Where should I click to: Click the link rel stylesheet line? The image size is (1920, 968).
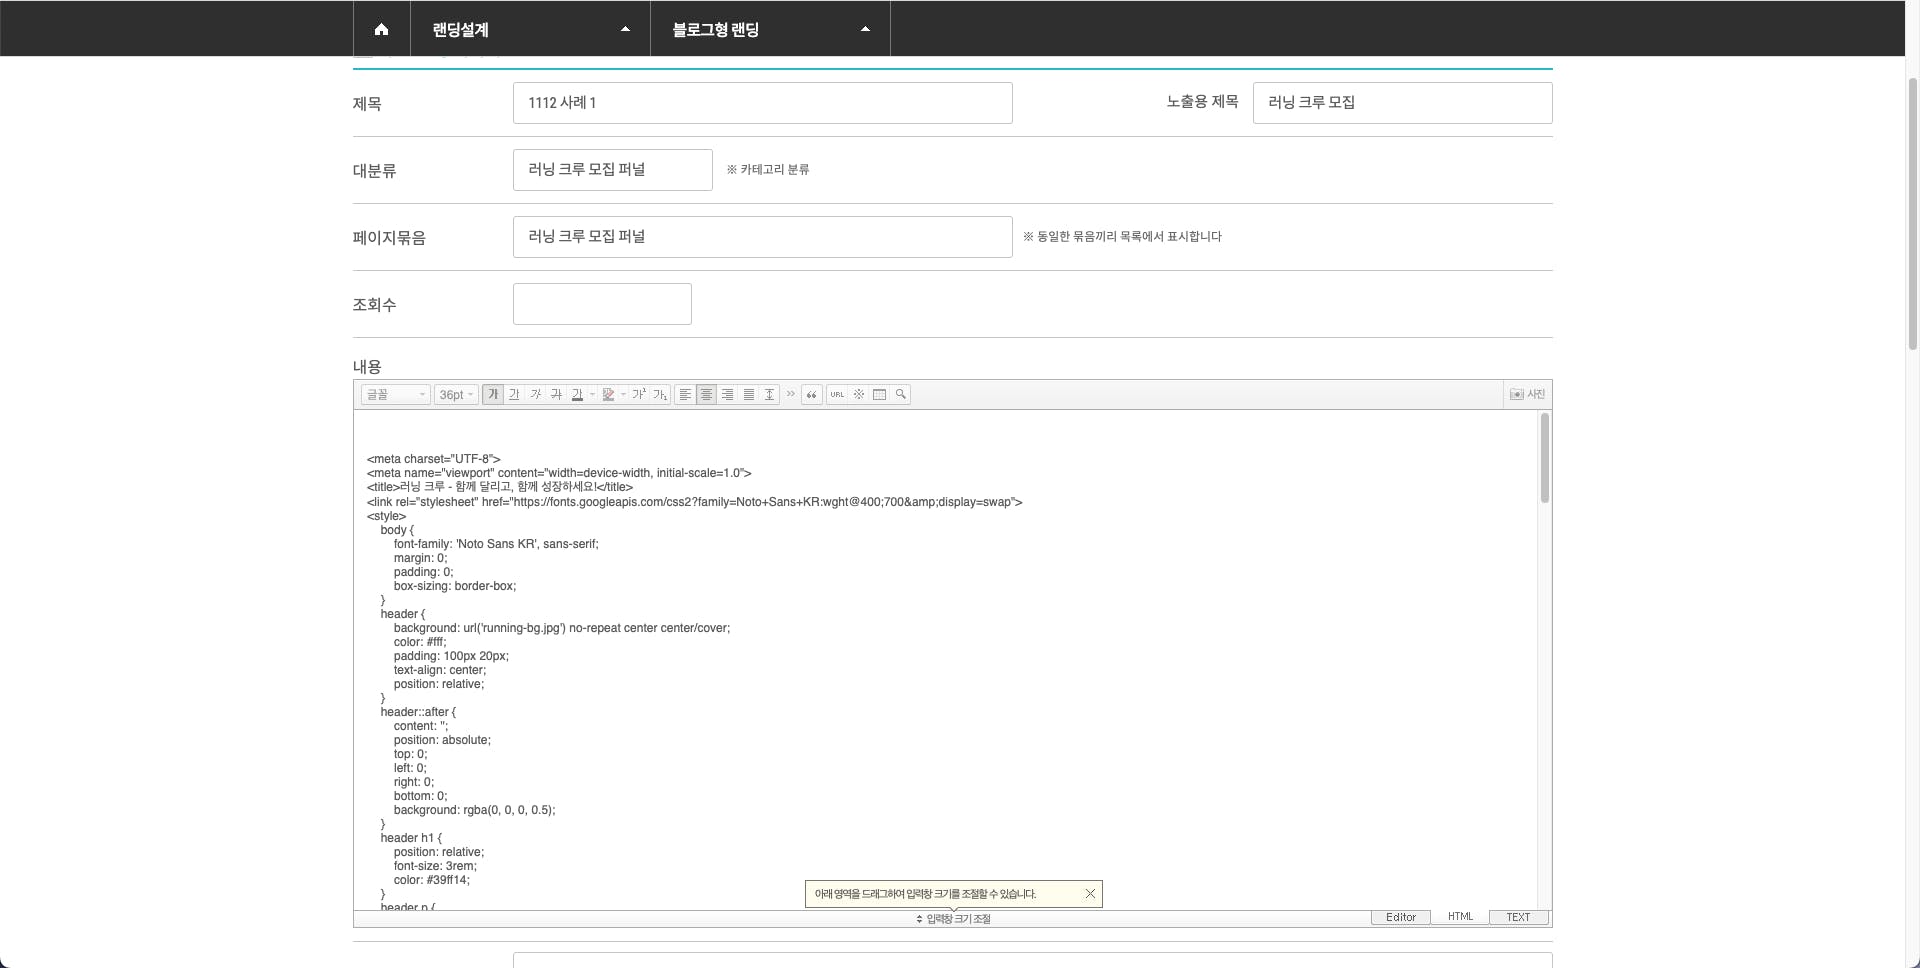[x=695, y=502]
